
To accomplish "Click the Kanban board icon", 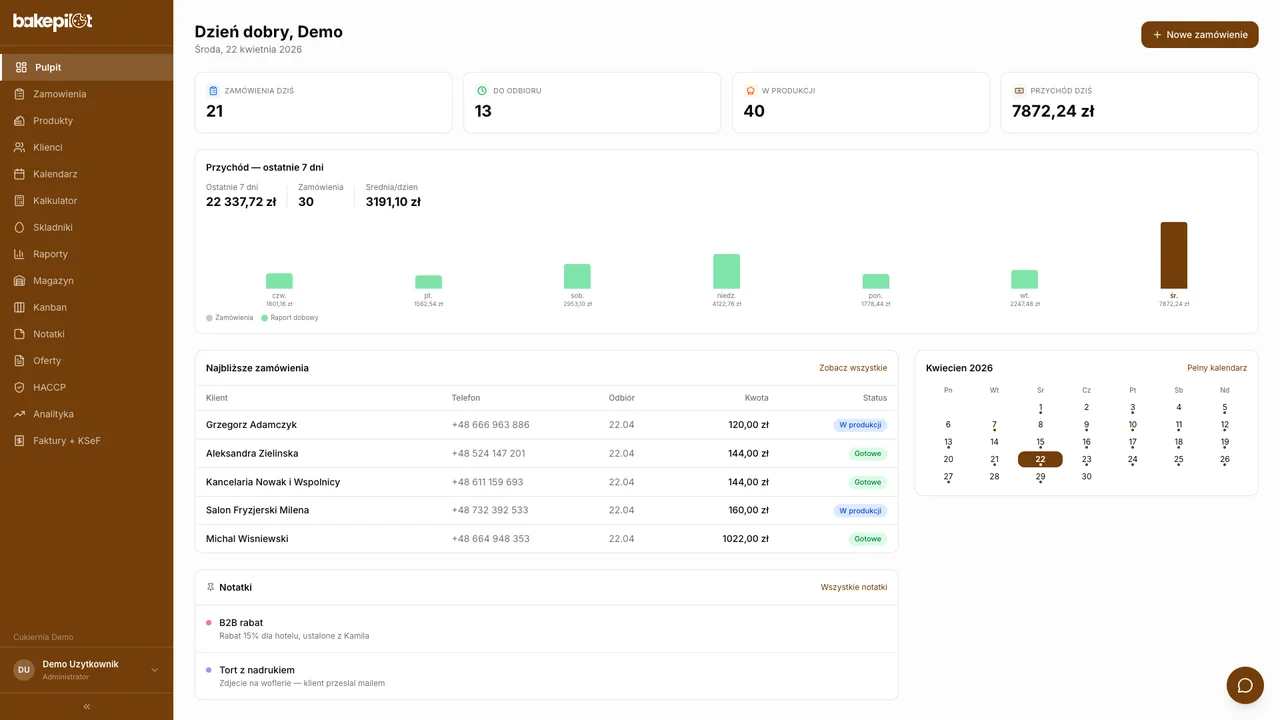I will (19, 307).
